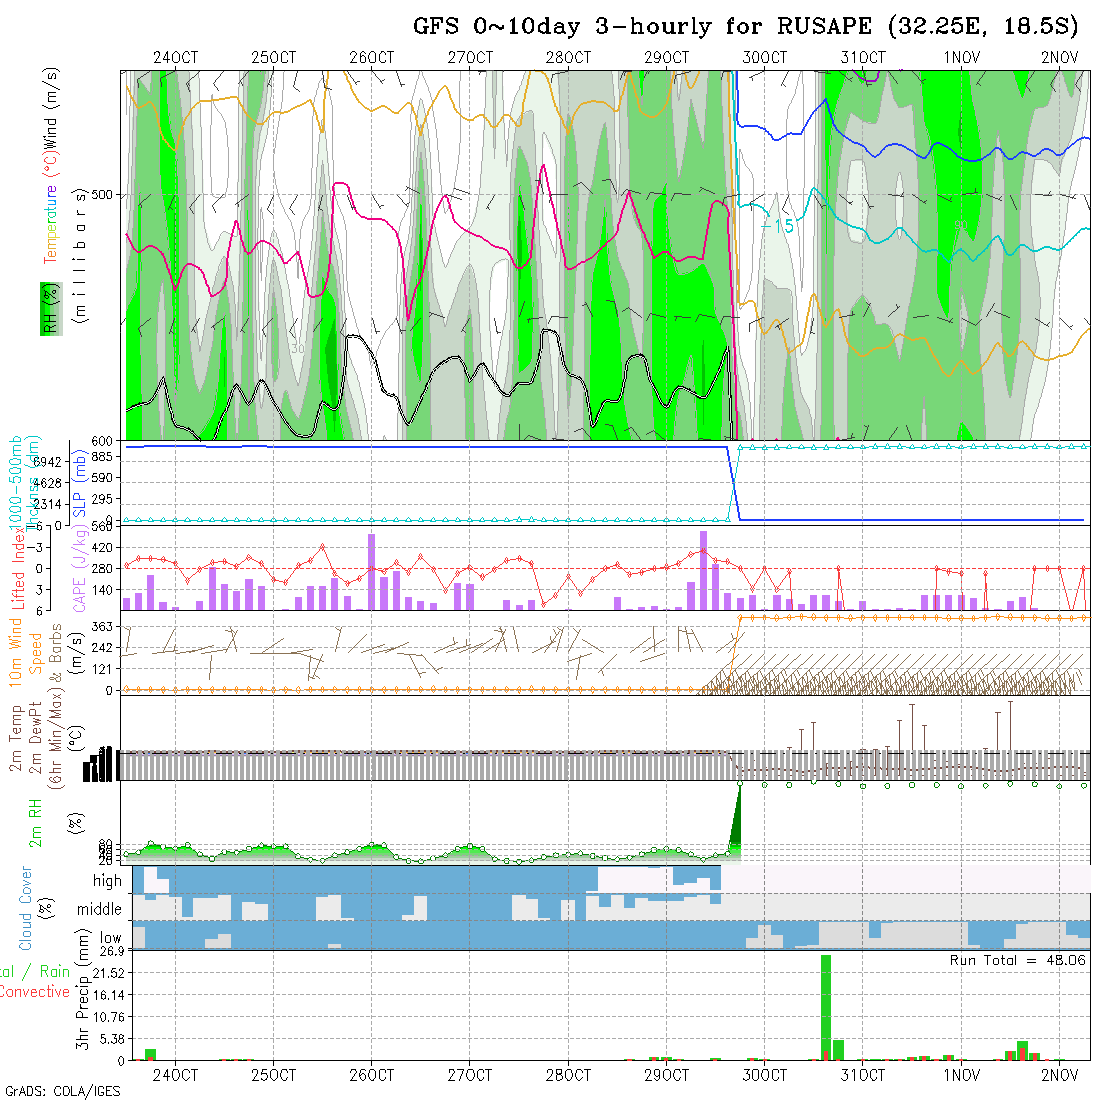Viewport: 1100px width, 1100px height.
Task: Click the 29OCT label on bottom axis
Action: [666, 1075]
